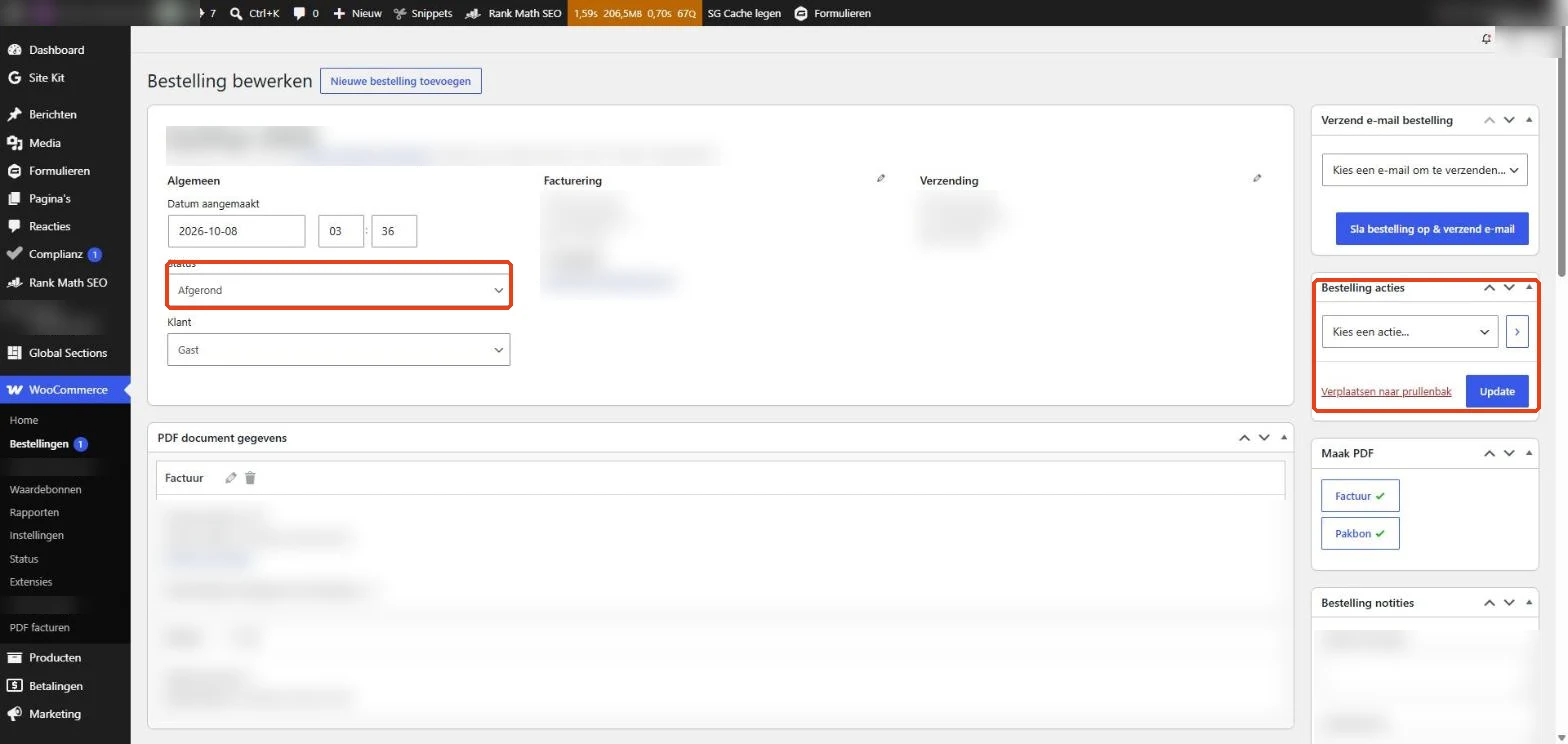Apply chosen order action arrow button
1568x744 pixels.
click(x=1517, y=332)
